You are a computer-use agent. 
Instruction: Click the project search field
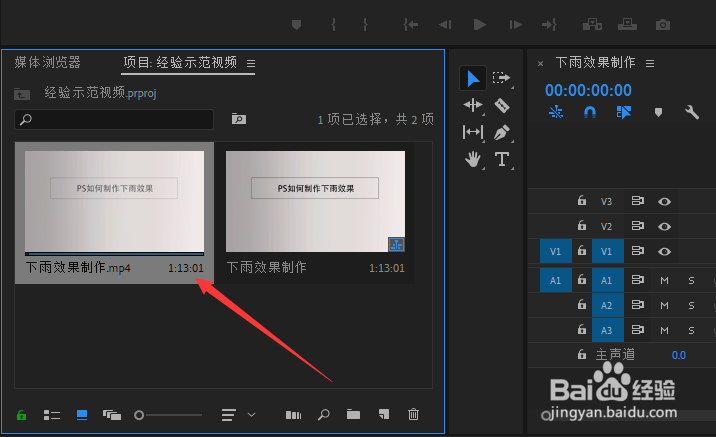pos(114,120)
